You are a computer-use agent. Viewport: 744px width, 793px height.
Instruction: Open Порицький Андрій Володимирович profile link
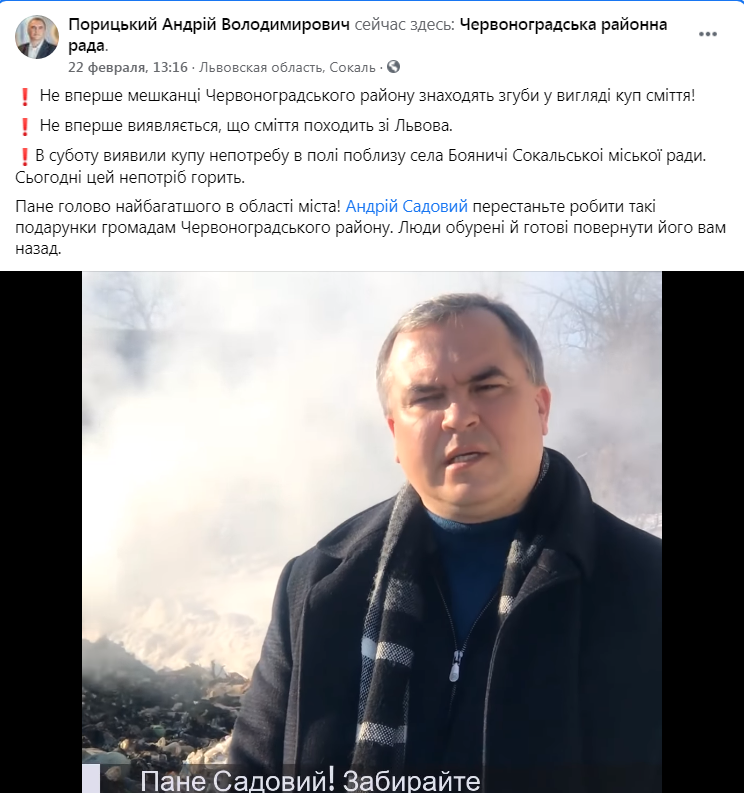pos(209,24)
